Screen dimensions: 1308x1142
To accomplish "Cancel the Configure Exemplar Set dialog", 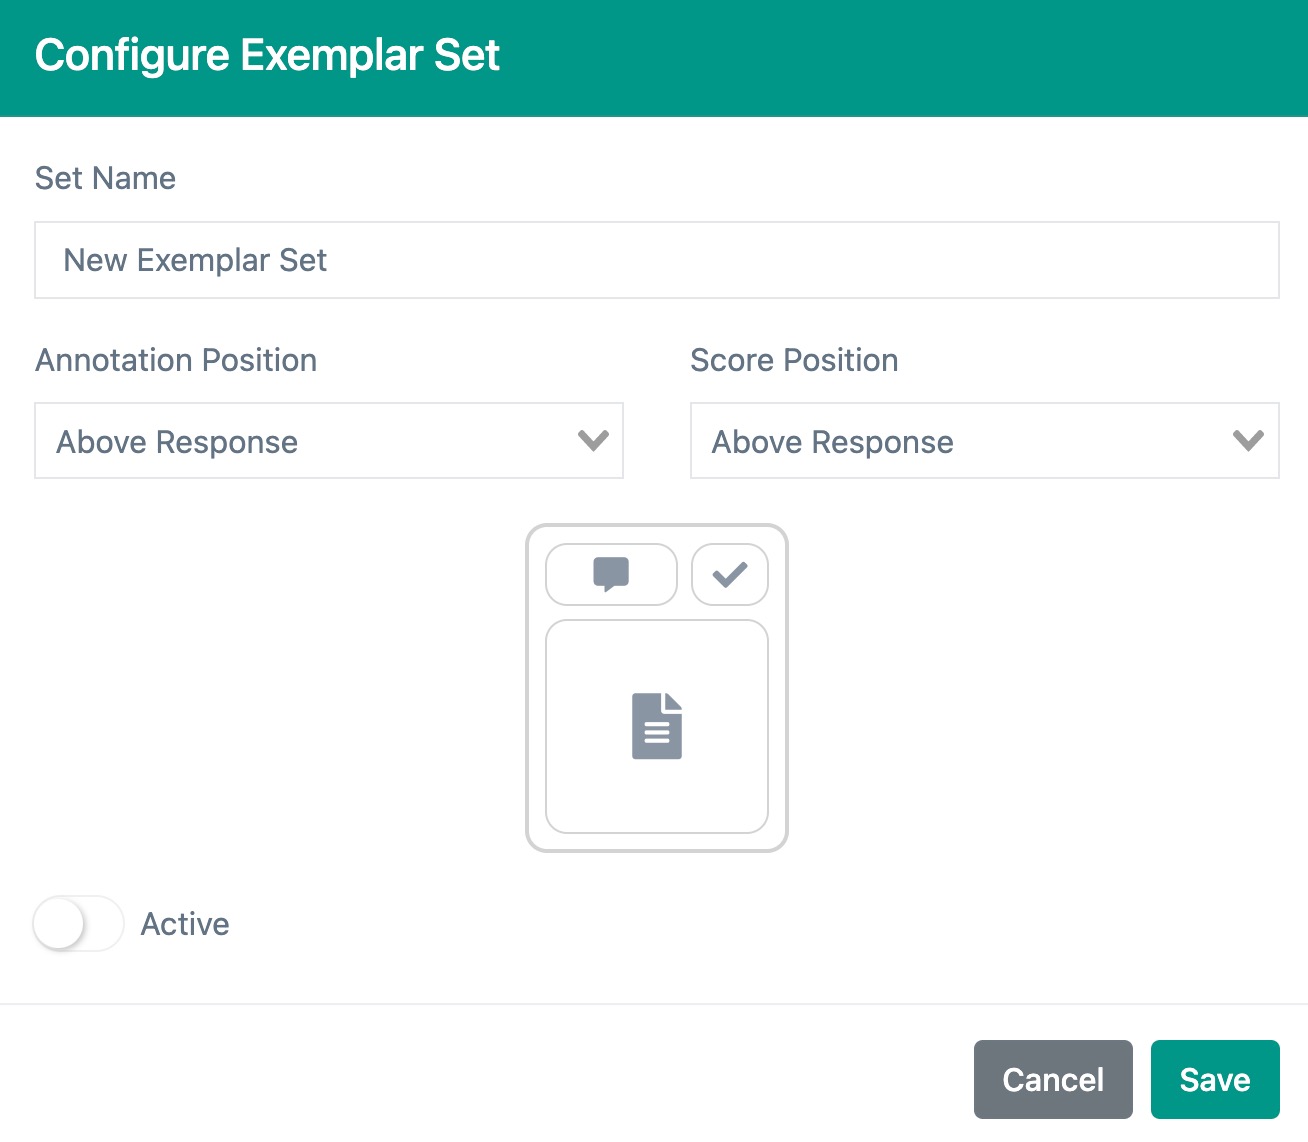I will [x=1053, y=1079].
